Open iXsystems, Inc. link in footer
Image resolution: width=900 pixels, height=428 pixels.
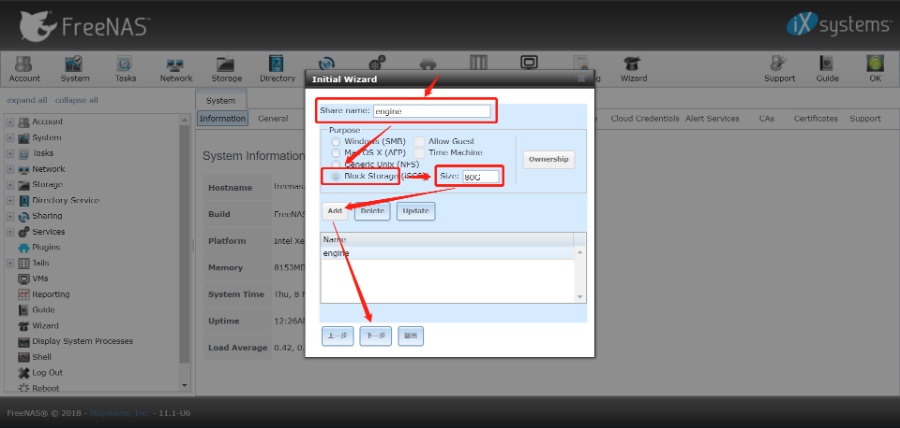(x=120, y=413)
